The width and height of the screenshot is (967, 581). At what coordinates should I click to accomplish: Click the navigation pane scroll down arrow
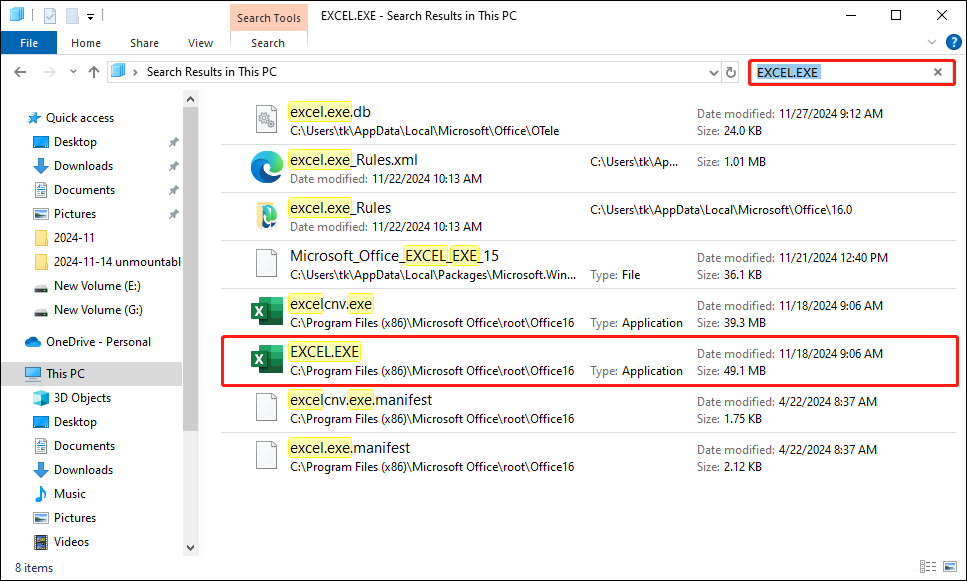click(x=191, y=548)
